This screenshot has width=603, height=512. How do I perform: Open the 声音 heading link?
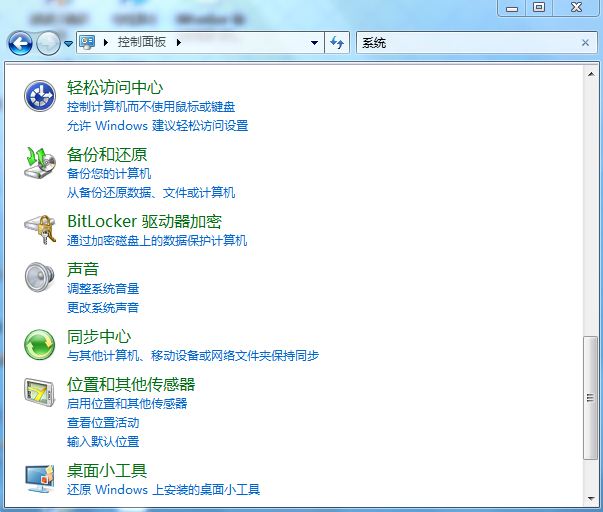(83, 269)
